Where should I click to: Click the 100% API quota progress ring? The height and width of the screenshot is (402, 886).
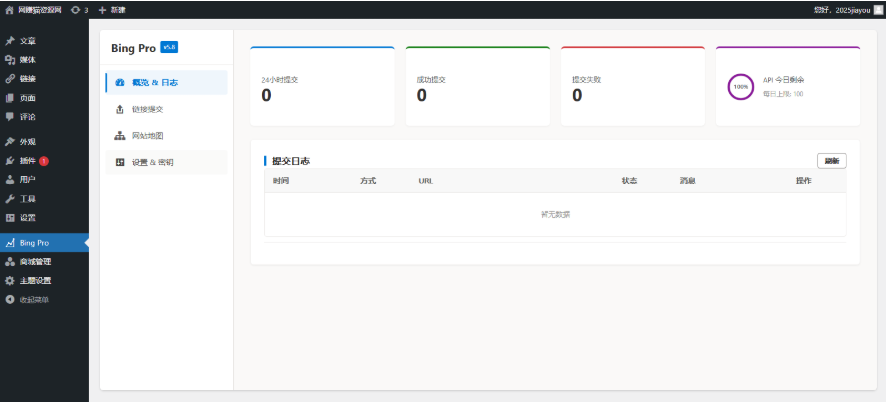[x=741, y=87]
